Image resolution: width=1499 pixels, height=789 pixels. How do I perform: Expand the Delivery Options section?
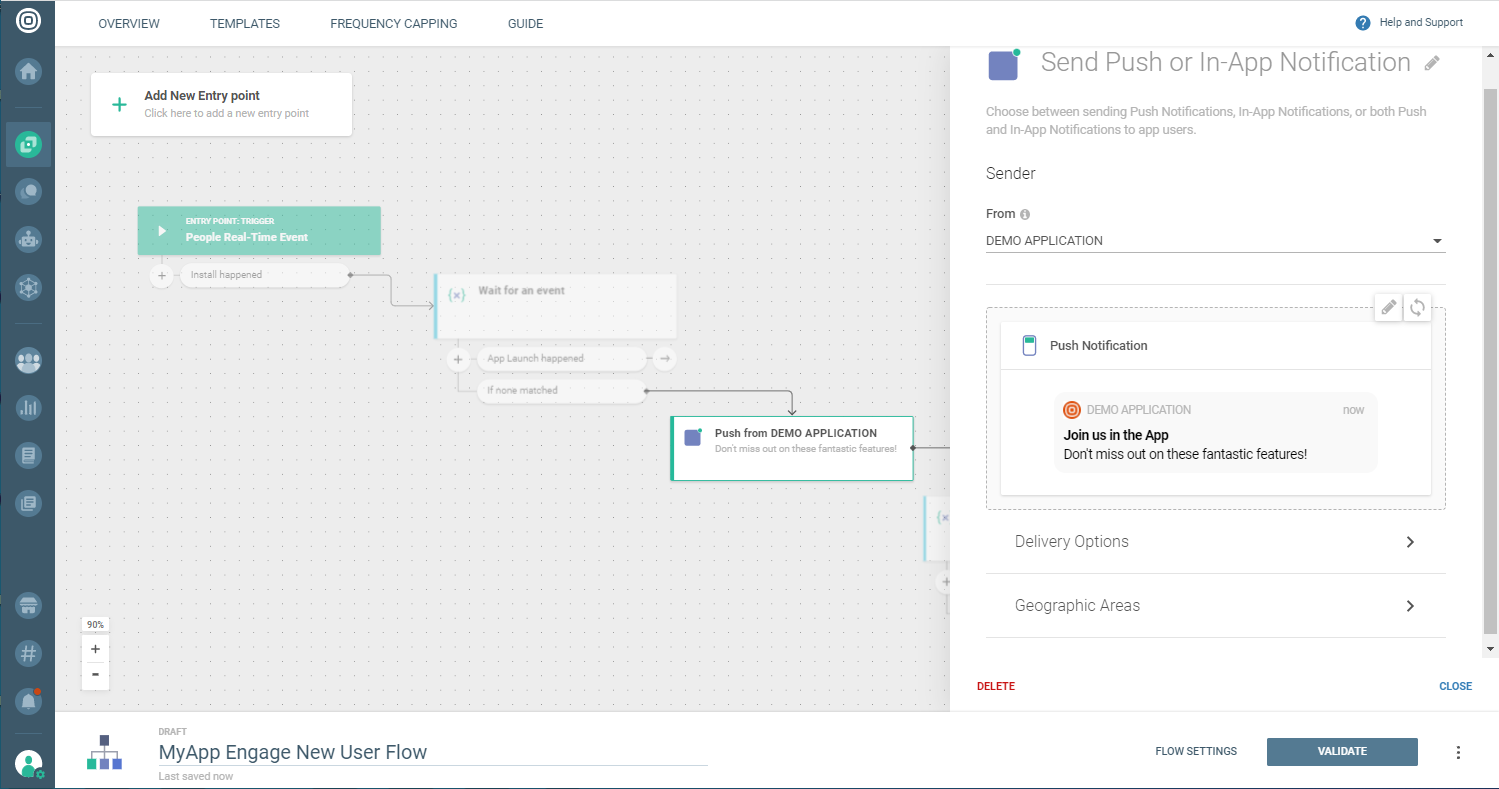click(1215, 542)
